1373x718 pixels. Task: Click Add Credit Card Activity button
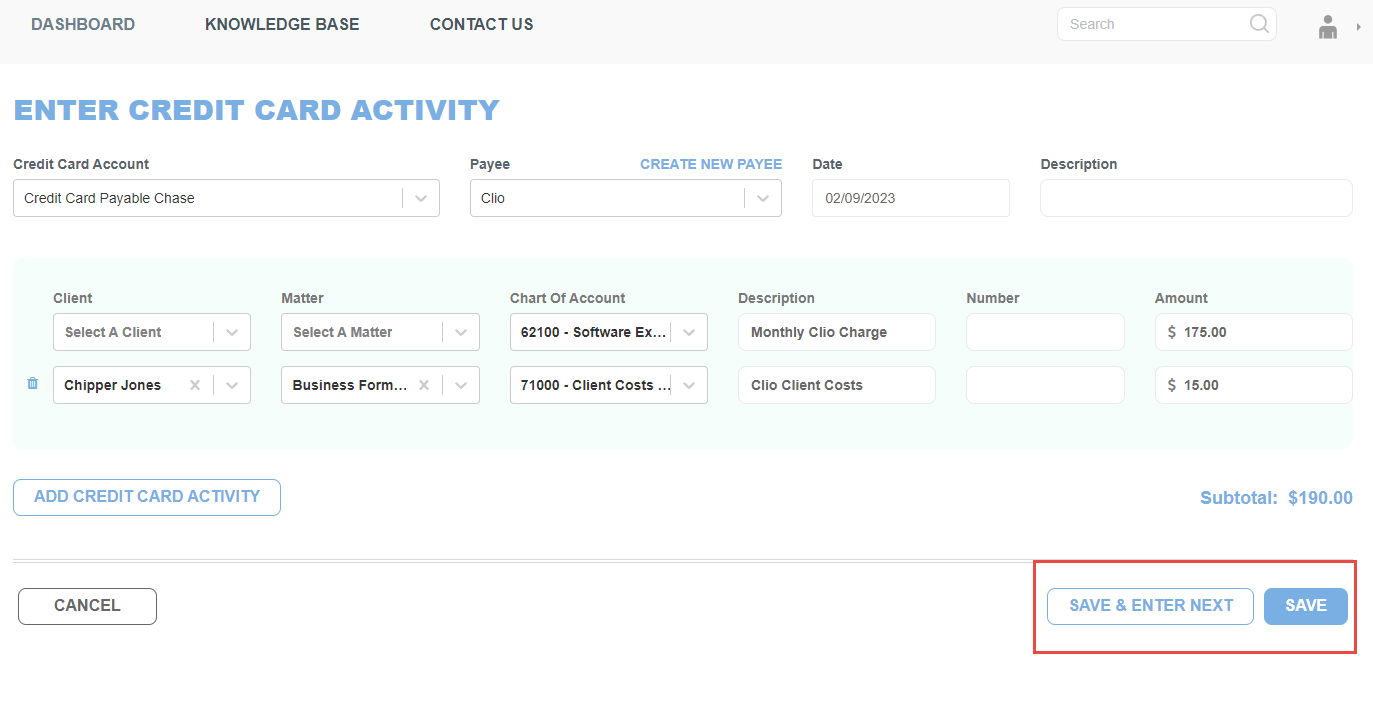[x=147, y=497]
